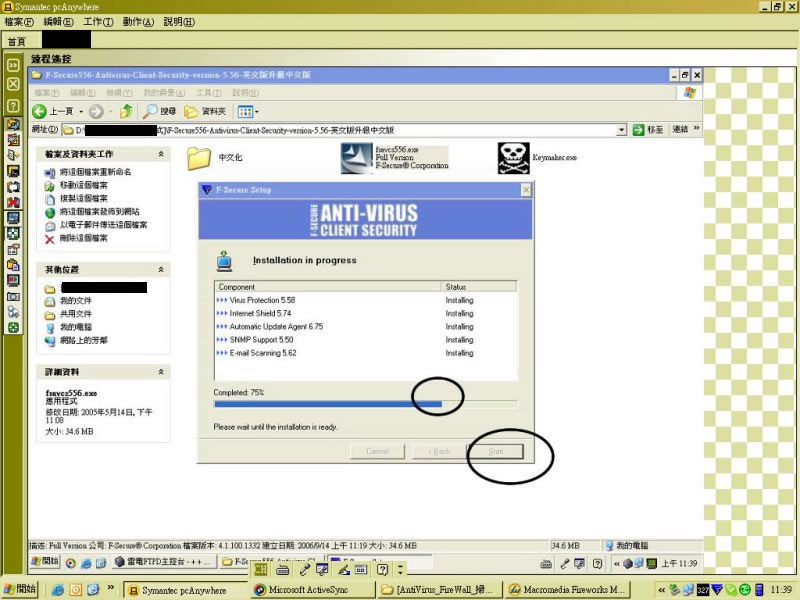
Task: Collapse the 檔案及資料夾工作 panel
Action: click(161, 154)
